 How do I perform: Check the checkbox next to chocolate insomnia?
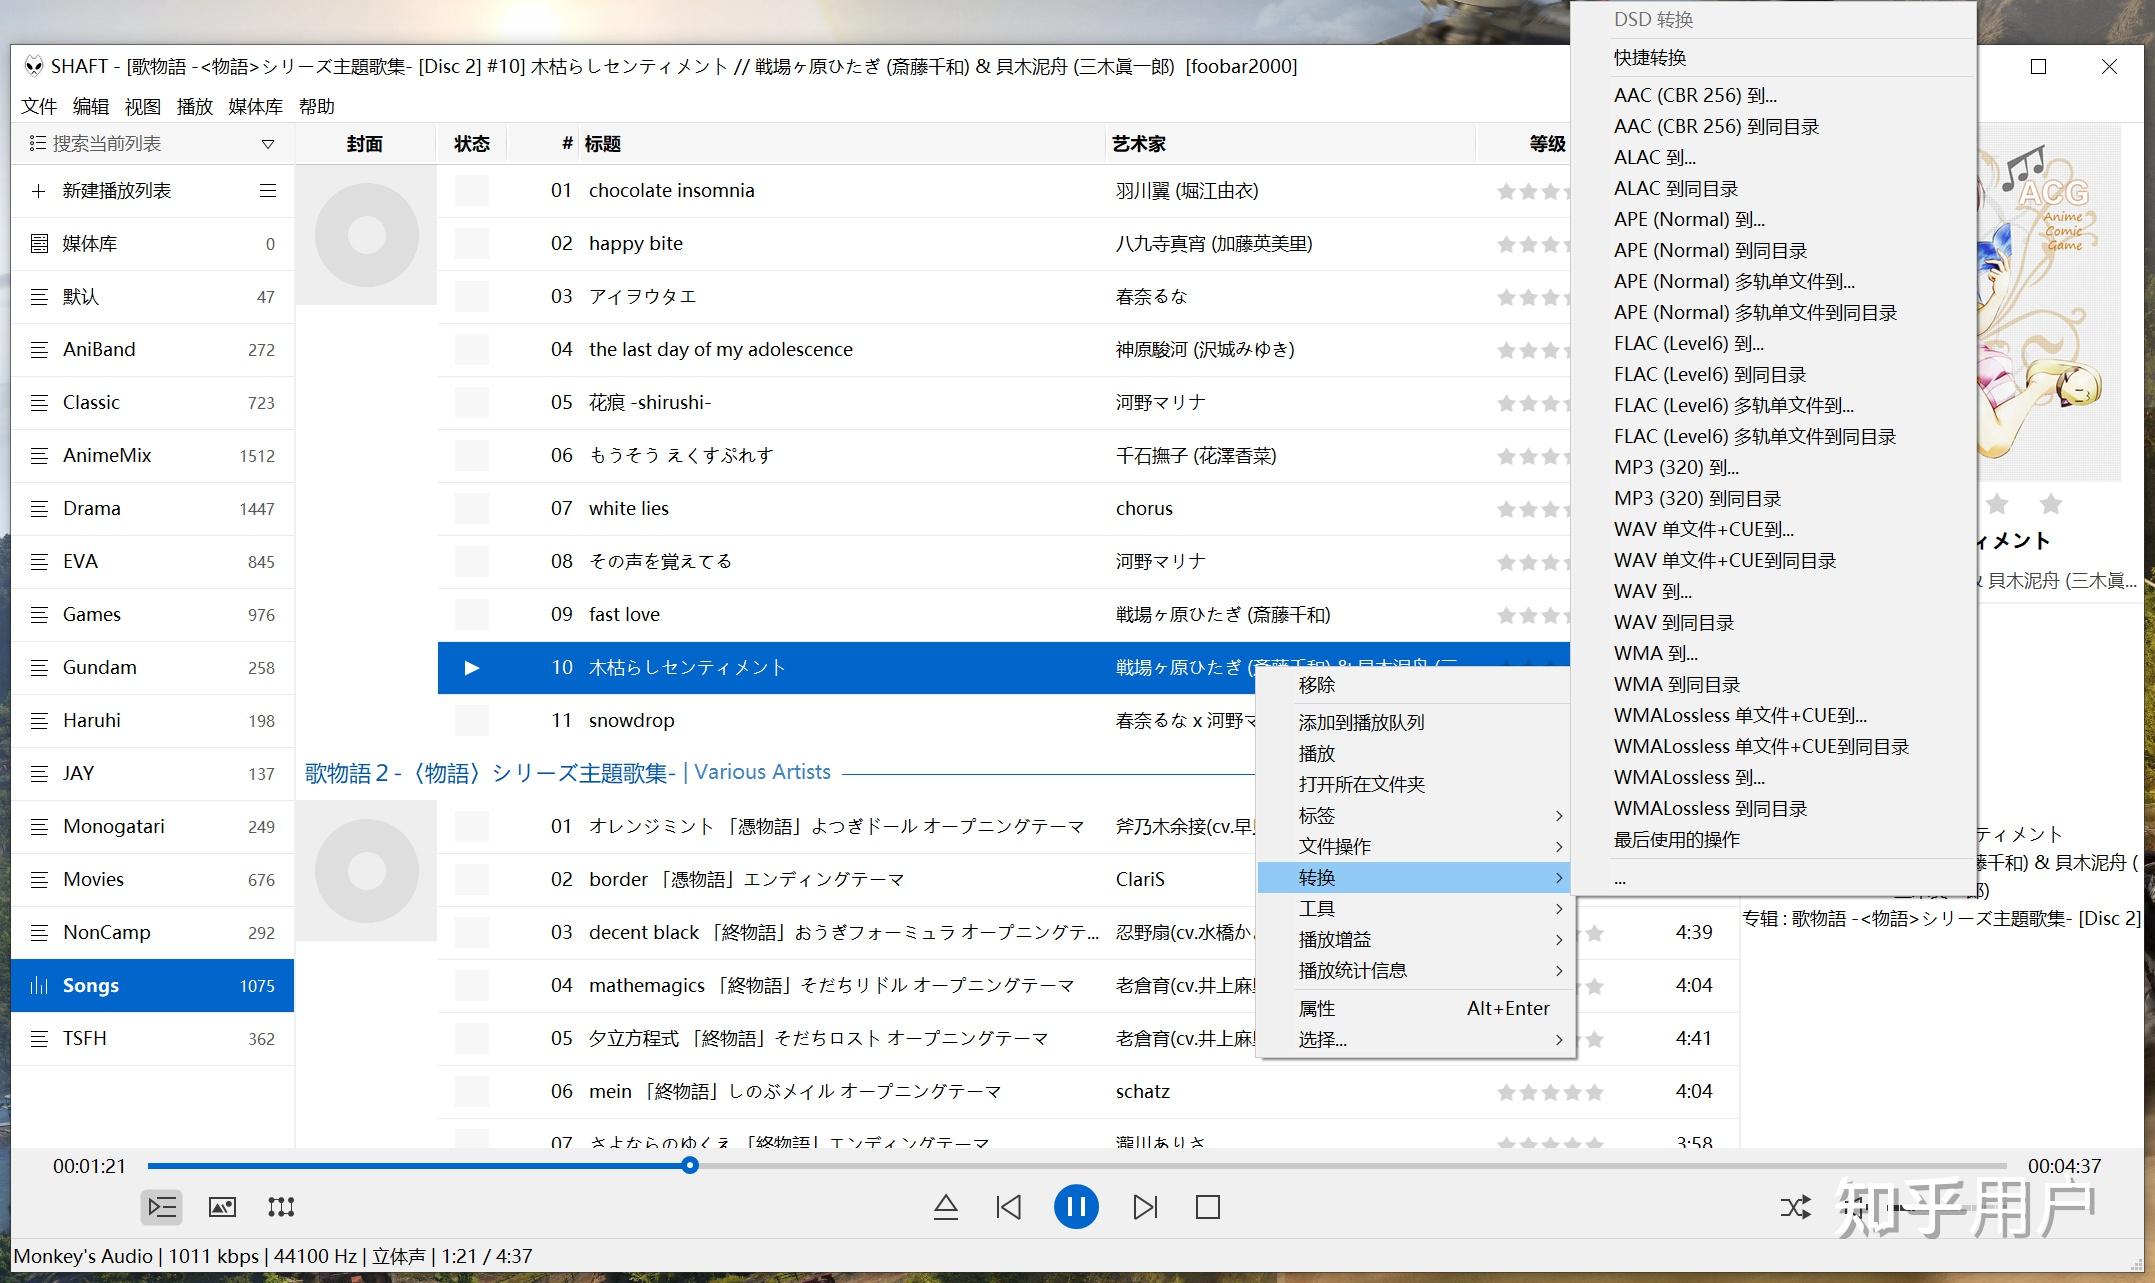click(x=470, y=190)
